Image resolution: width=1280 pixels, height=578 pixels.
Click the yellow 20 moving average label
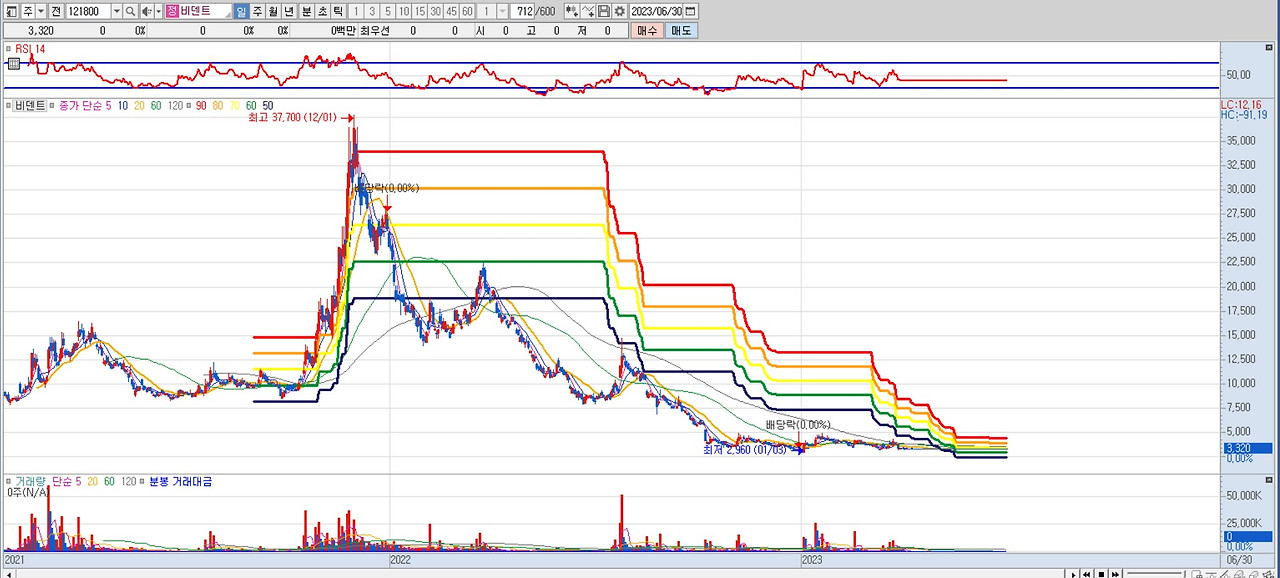click(x=139, y=105)
